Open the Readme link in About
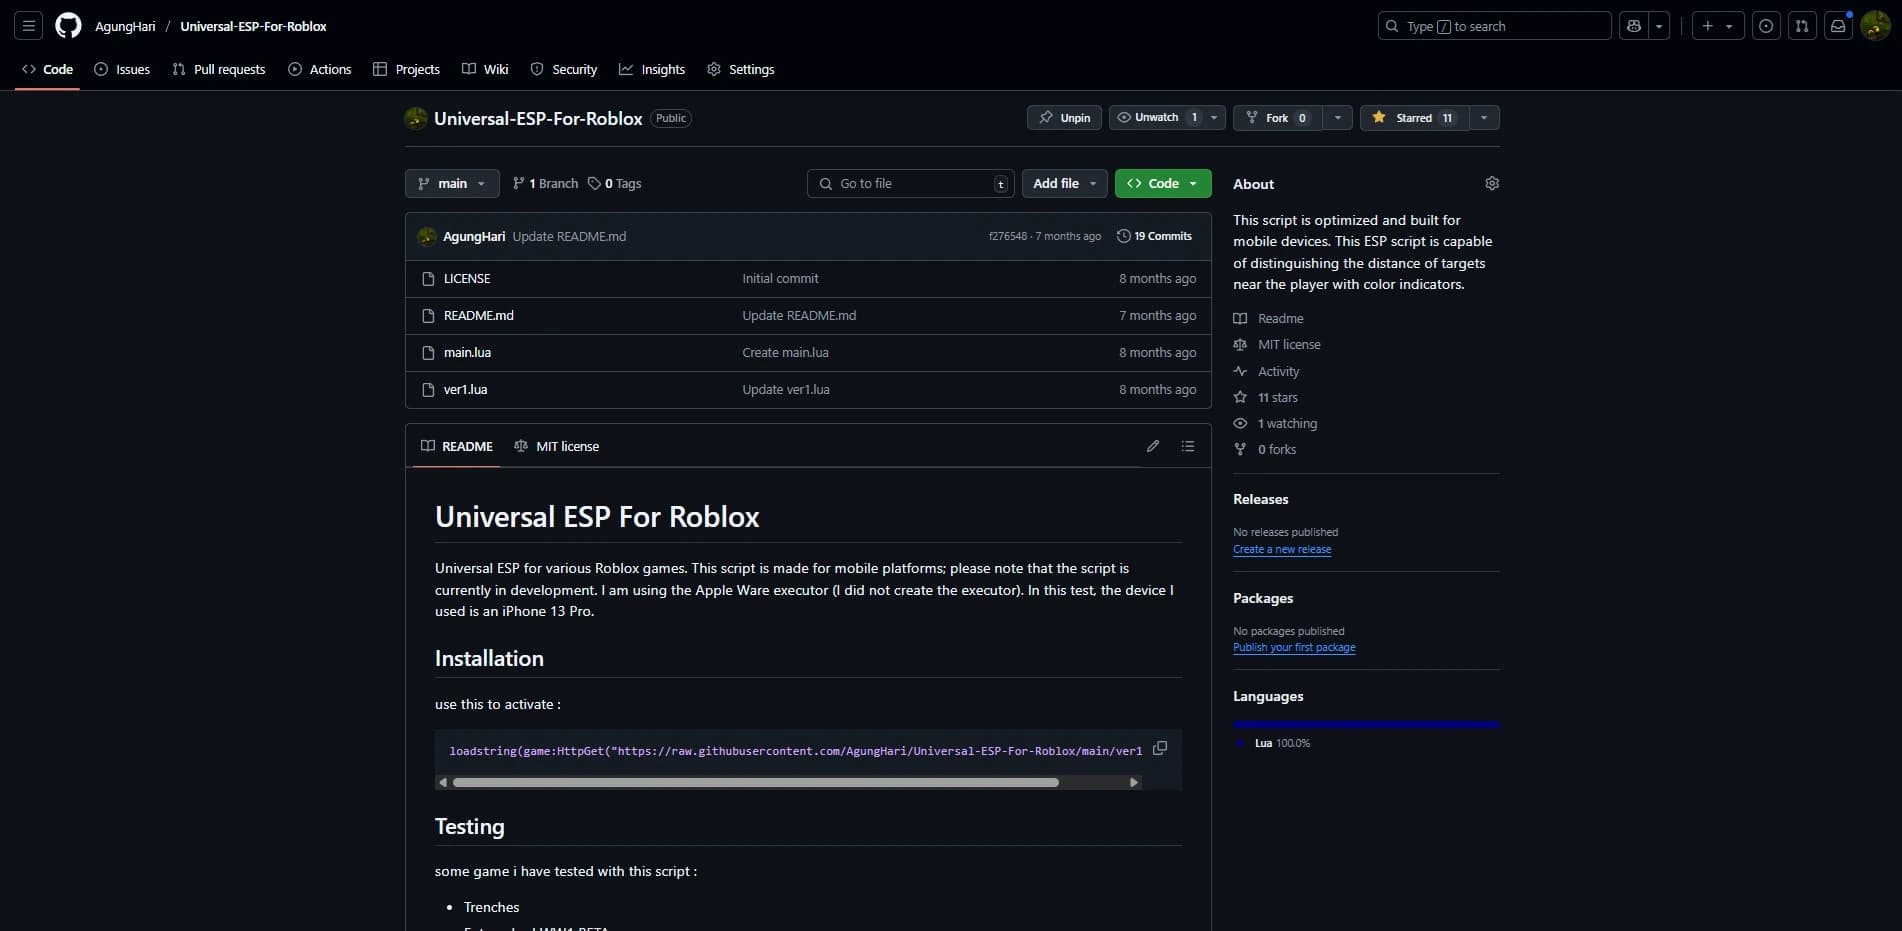Screen dimensions: 1902x931 point(1268,318)
